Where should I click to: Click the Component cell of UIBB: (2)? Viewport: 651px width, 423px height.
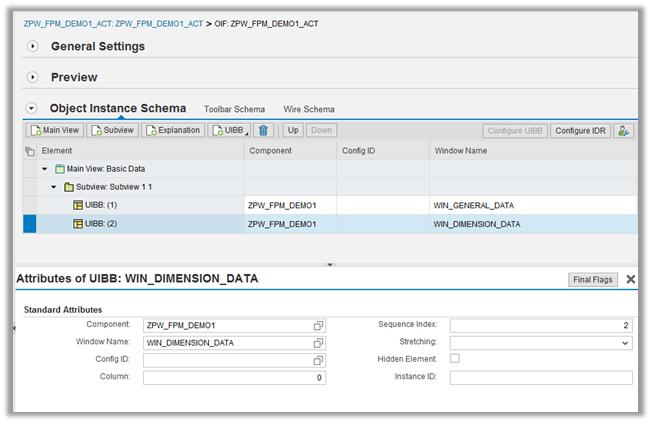tap(290, 224)
